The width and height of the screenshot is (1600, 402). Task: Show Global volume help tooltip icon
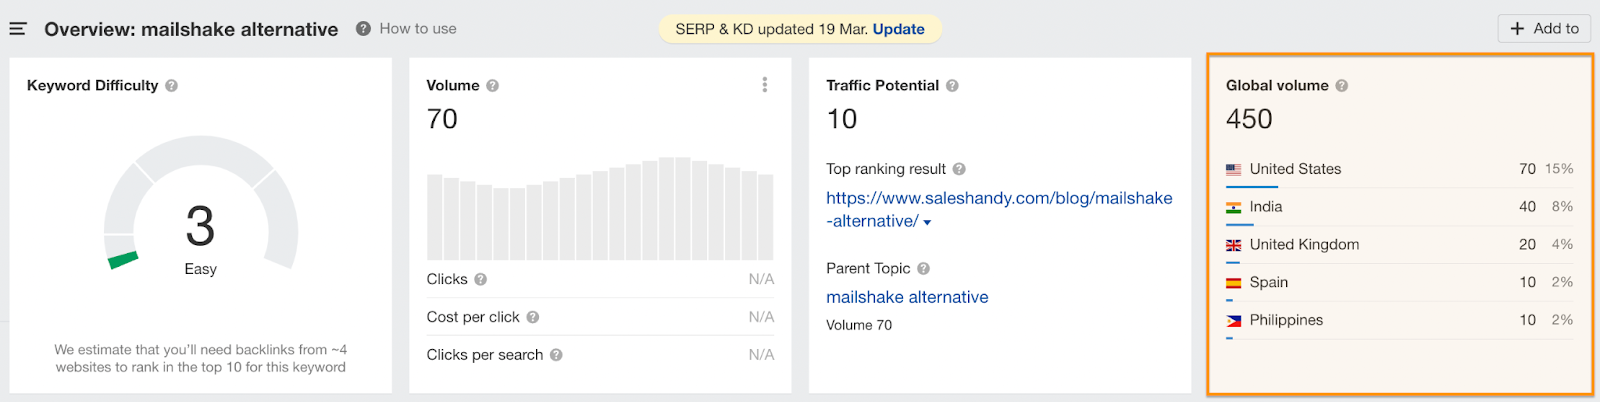tap(1342, 86)
